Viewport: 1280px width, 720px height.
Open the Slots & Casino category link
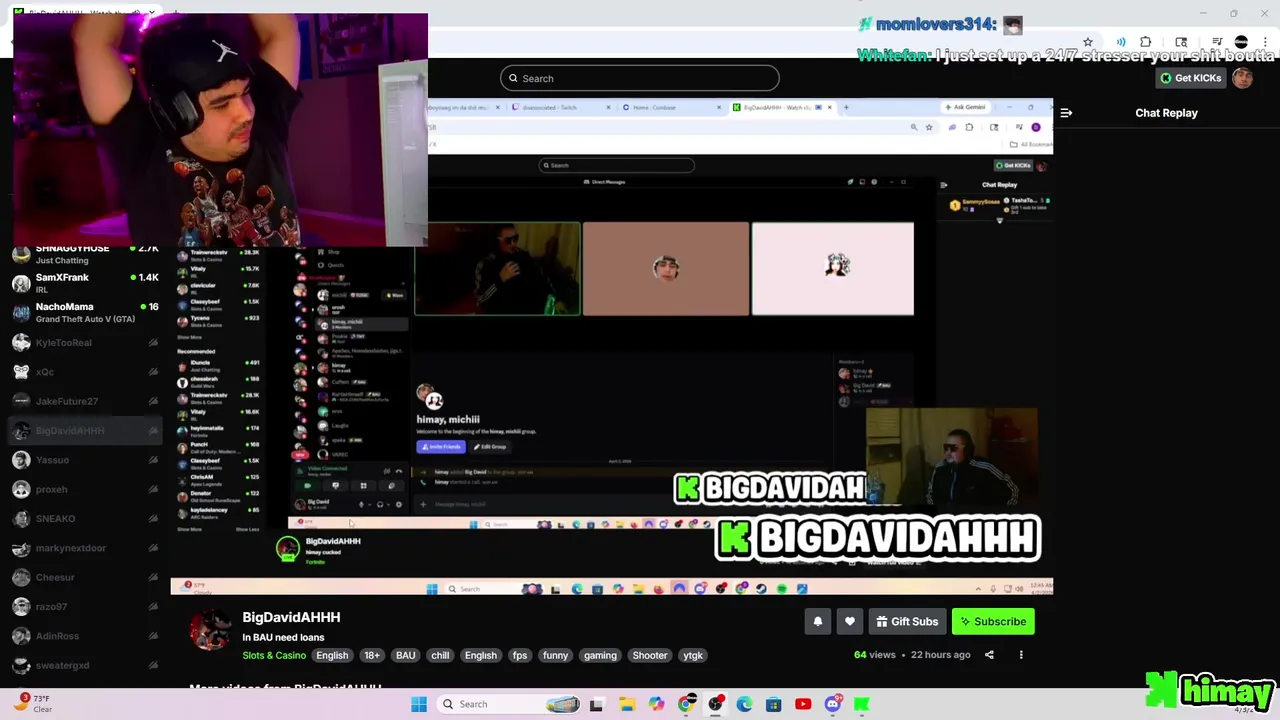(274, 656)
